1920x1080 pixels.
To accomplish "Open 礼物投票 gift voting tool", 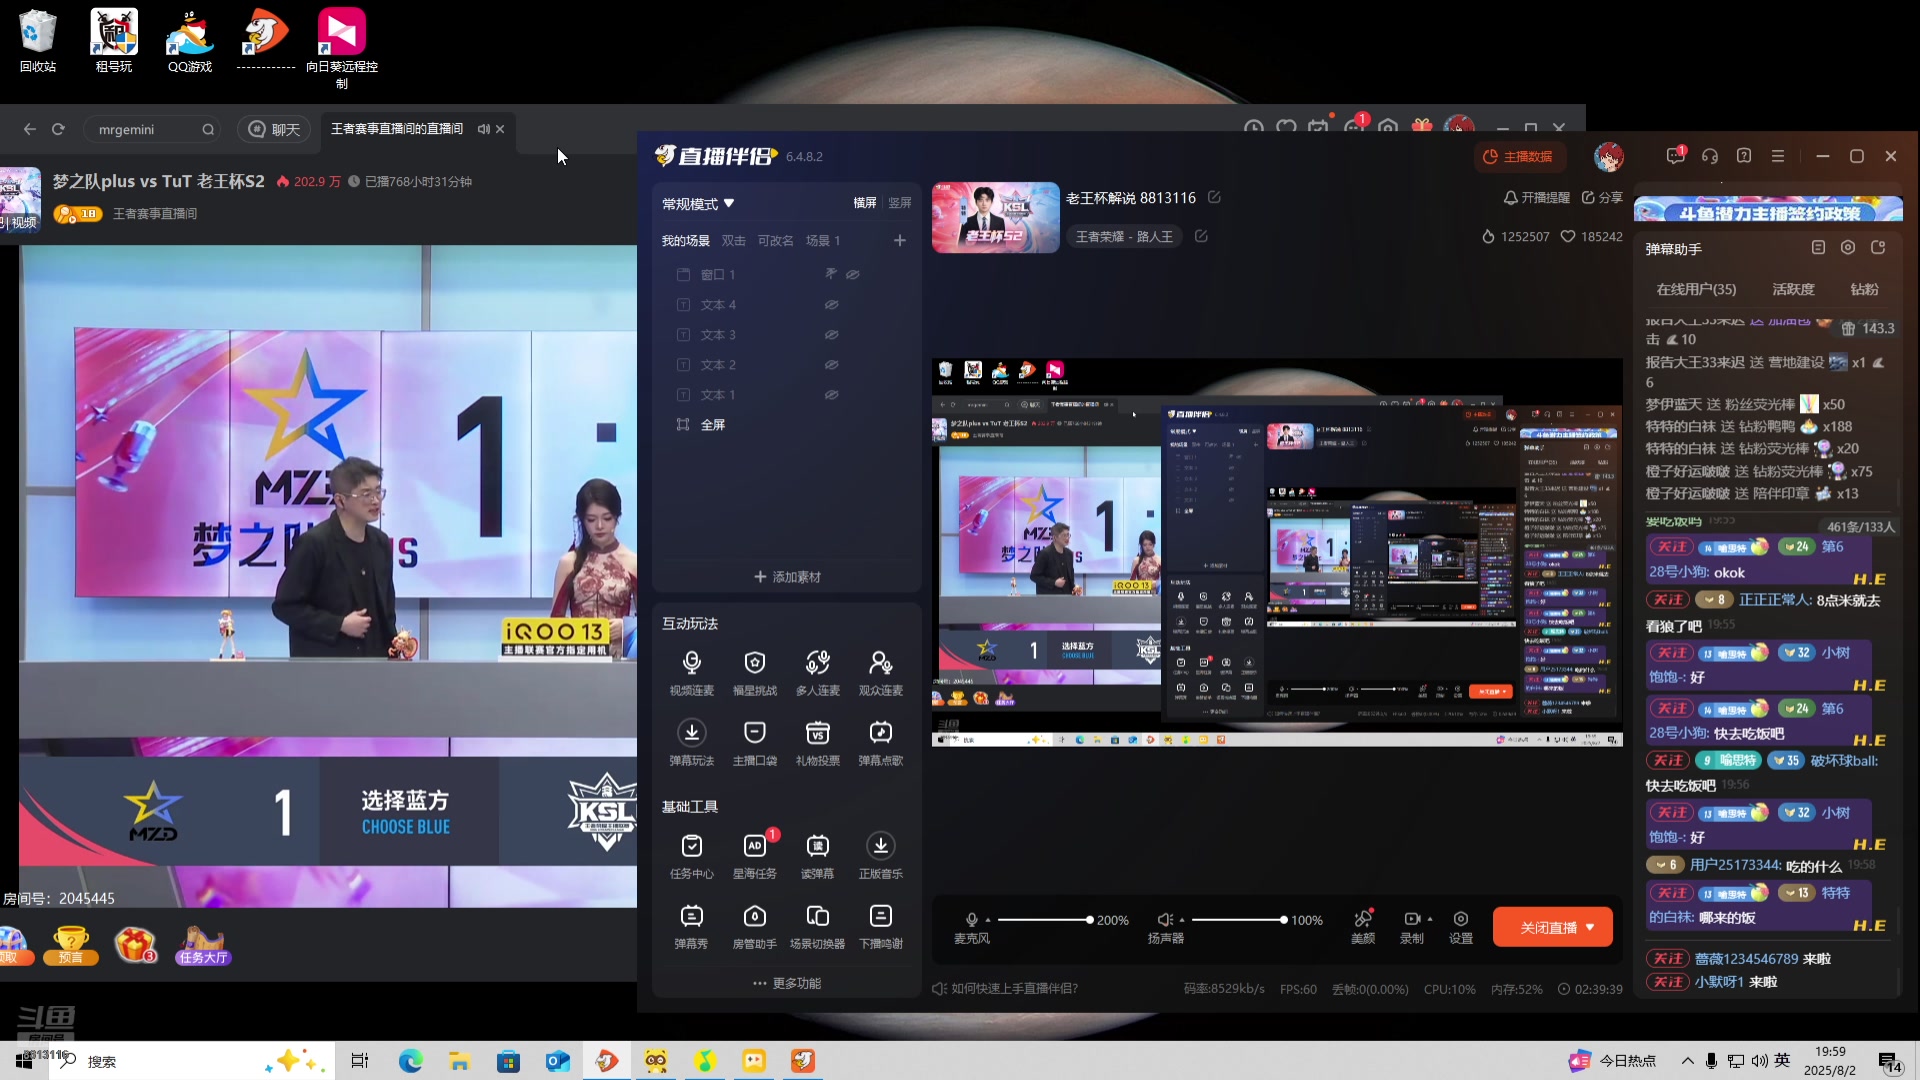I will click(x=818, y=742).
